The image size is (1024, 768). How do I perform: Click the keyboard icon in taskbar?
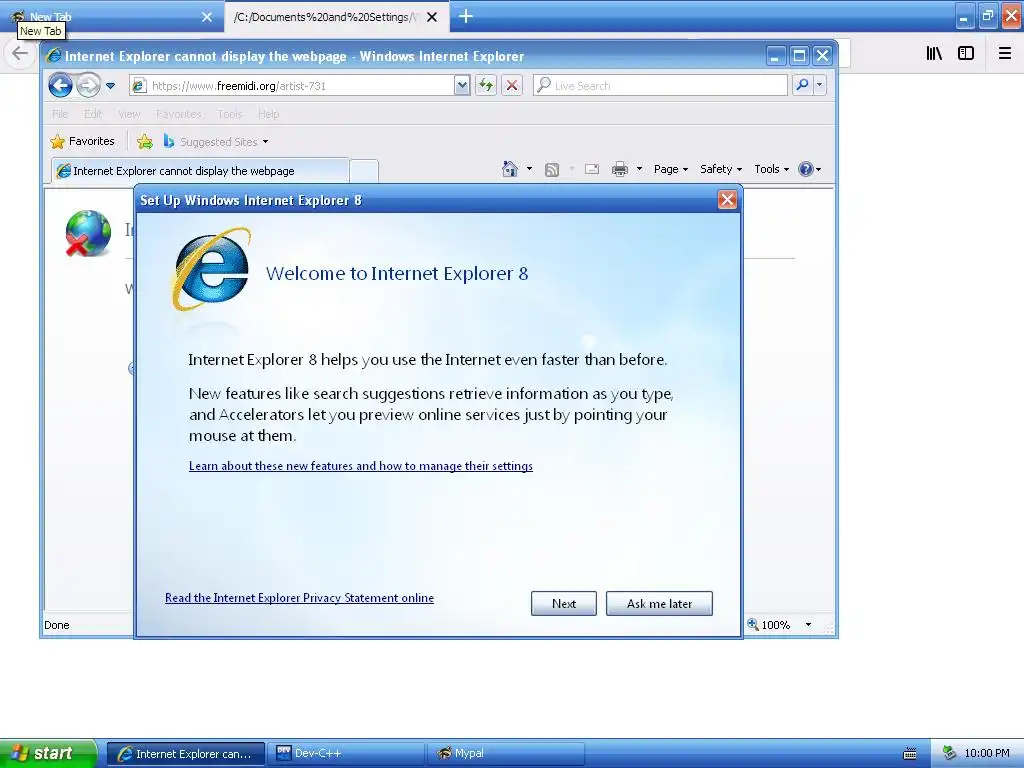pyautogui.click(x=910, y=754)
